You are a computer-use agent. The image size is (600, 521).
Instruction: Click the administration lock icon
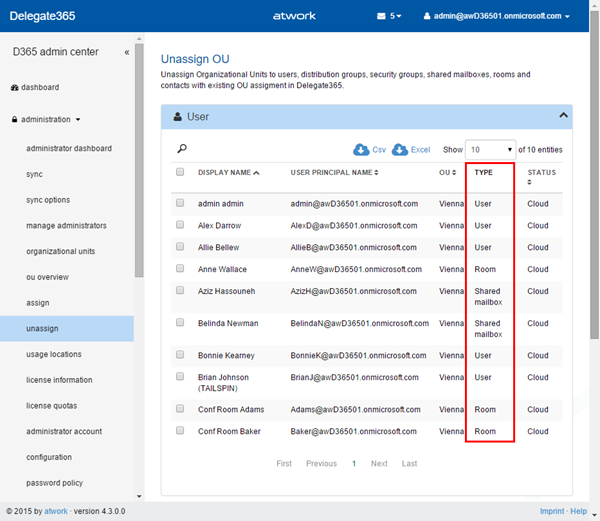tap(14, 119)
